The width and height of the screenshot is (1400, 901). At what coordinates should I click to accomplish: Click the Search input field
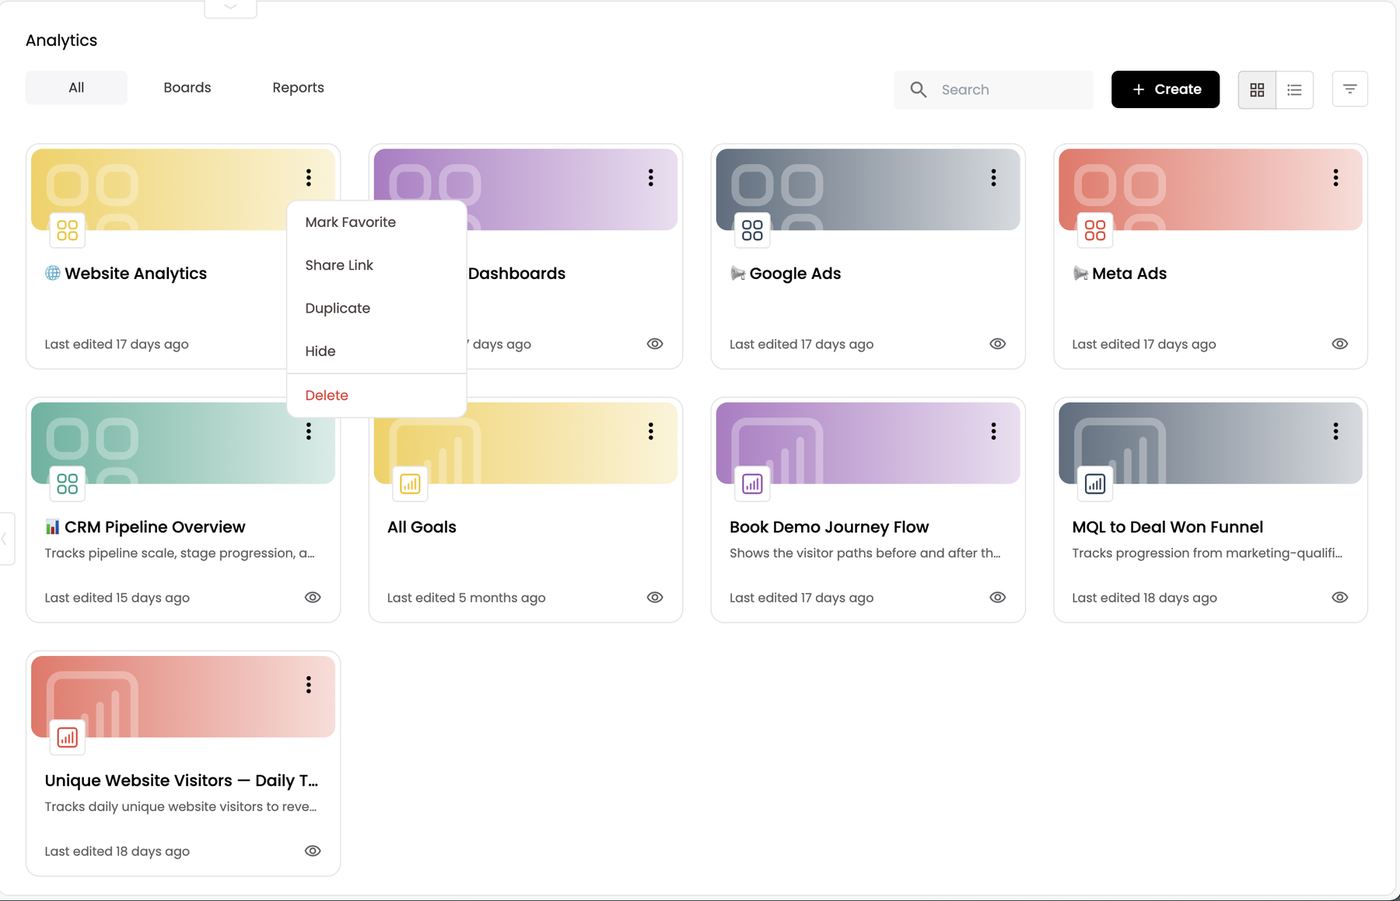(994, 90)
